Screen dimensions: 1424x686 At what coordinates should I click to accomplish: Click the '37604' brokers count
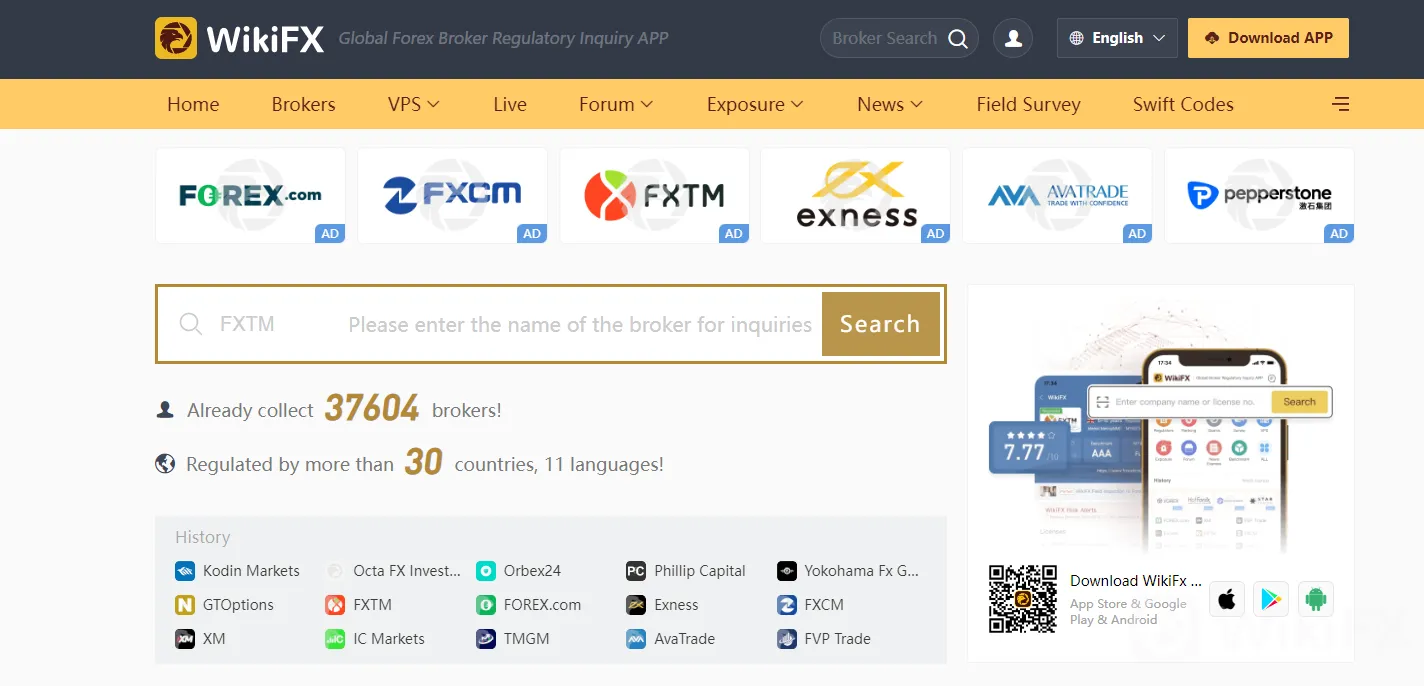click(x=372, y=408)
